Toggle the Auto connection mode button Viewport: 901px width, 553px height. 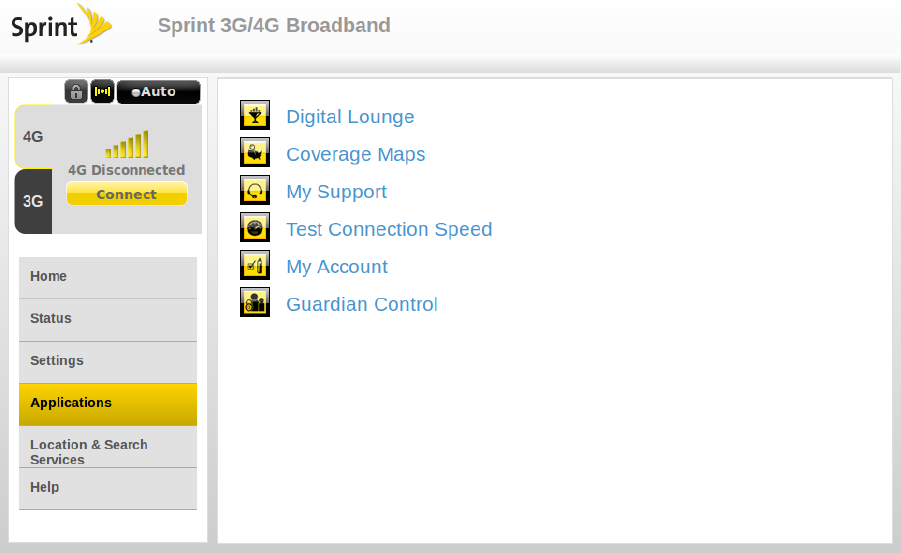pyautogui.click(x=158, y=92)
